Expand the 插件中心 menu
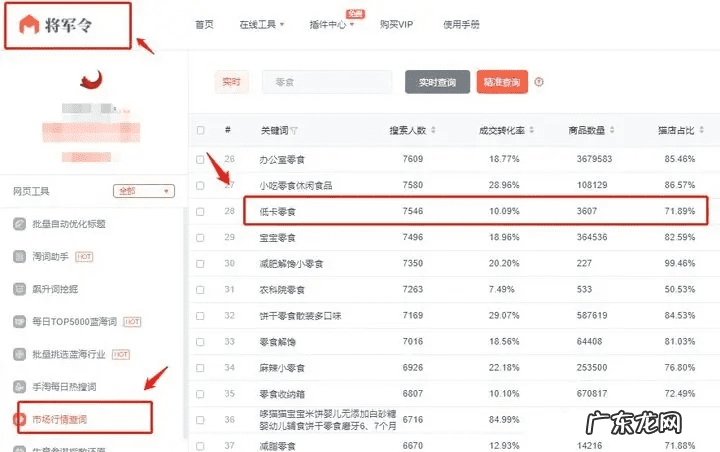The width and height of the screenshot is (720, 452). (x=332, y=24)
